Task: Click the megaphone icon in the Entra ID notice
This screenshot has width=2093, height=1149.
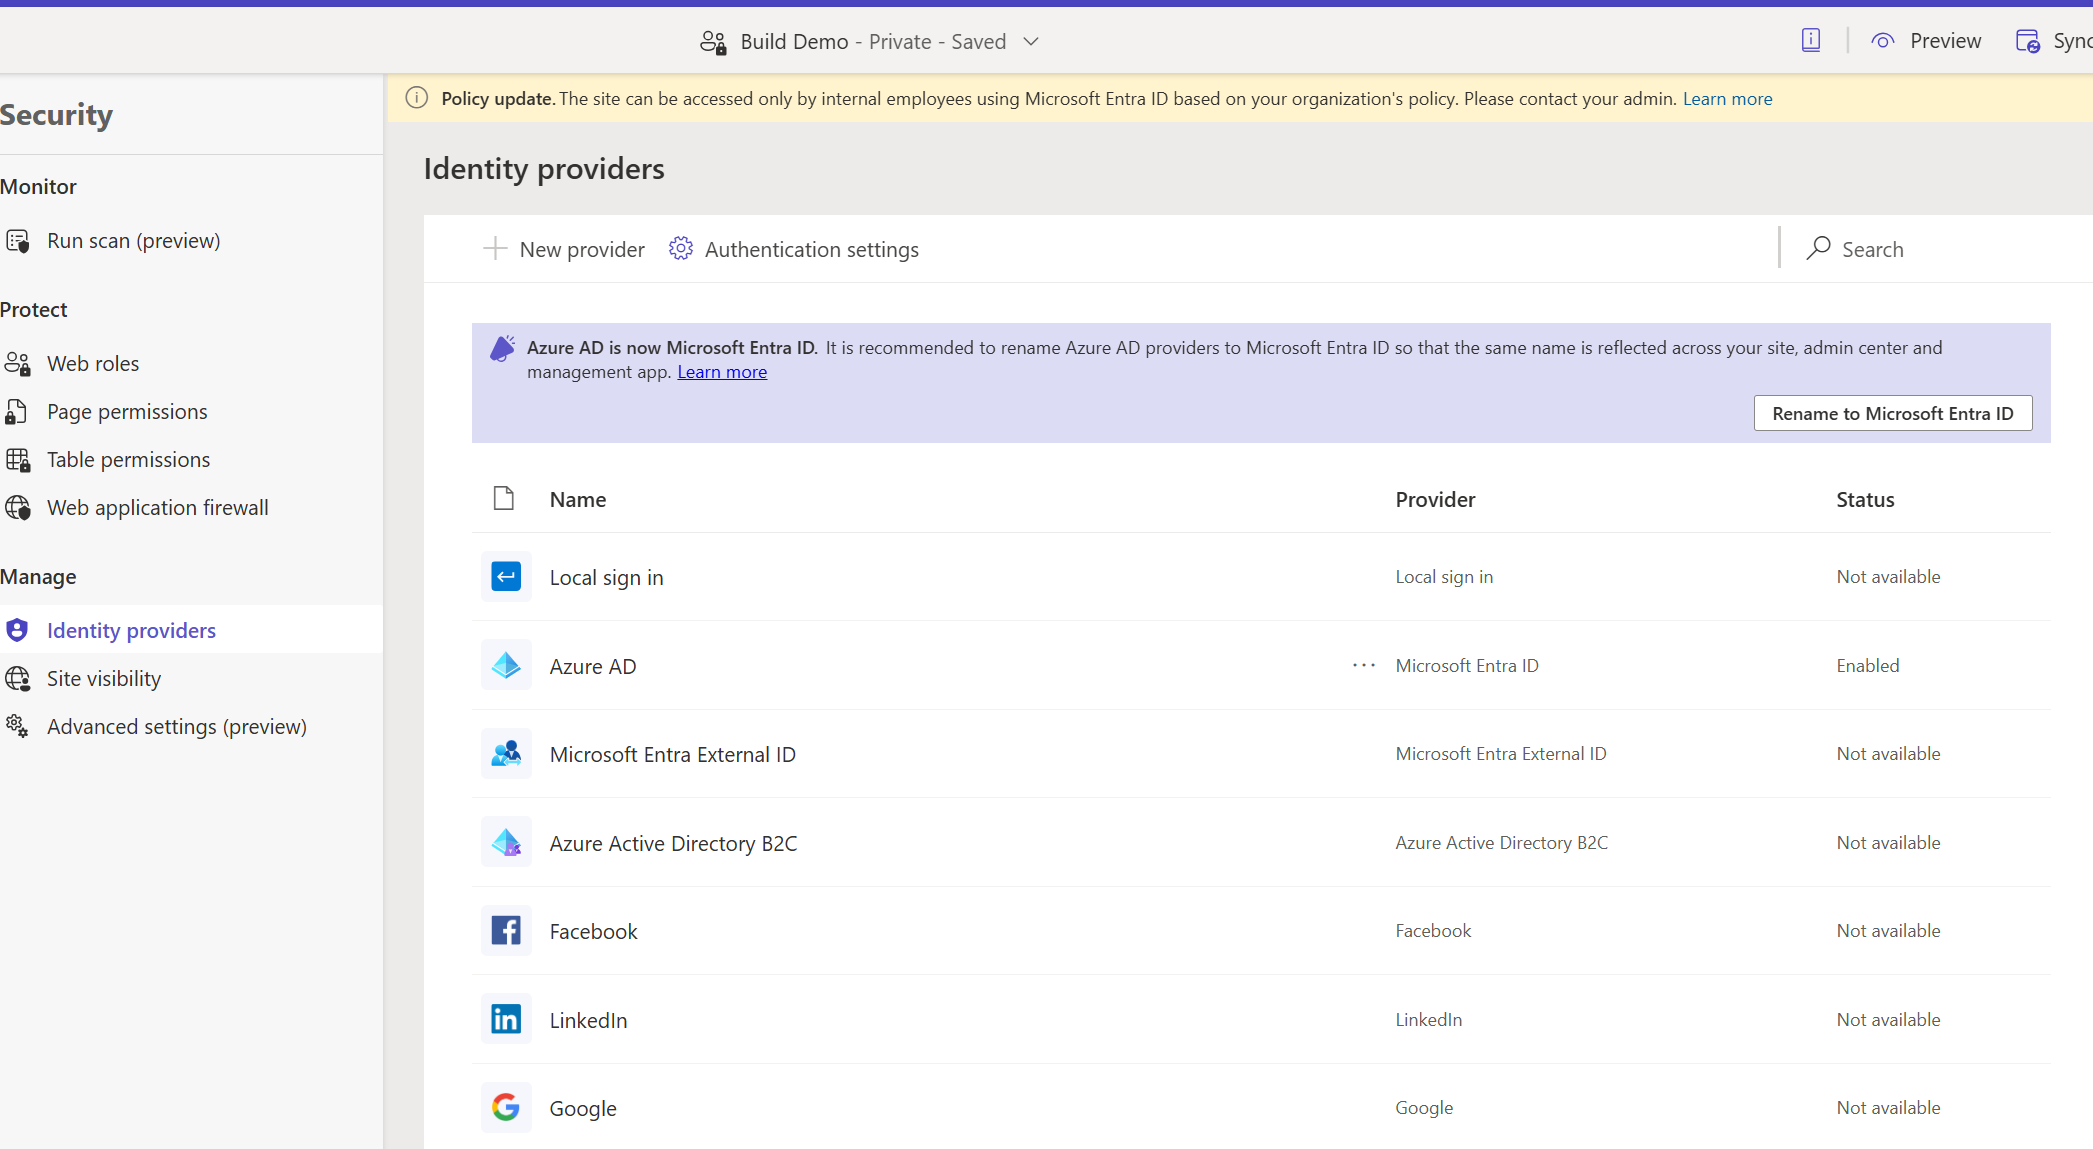Action: [x=502, y=349]
